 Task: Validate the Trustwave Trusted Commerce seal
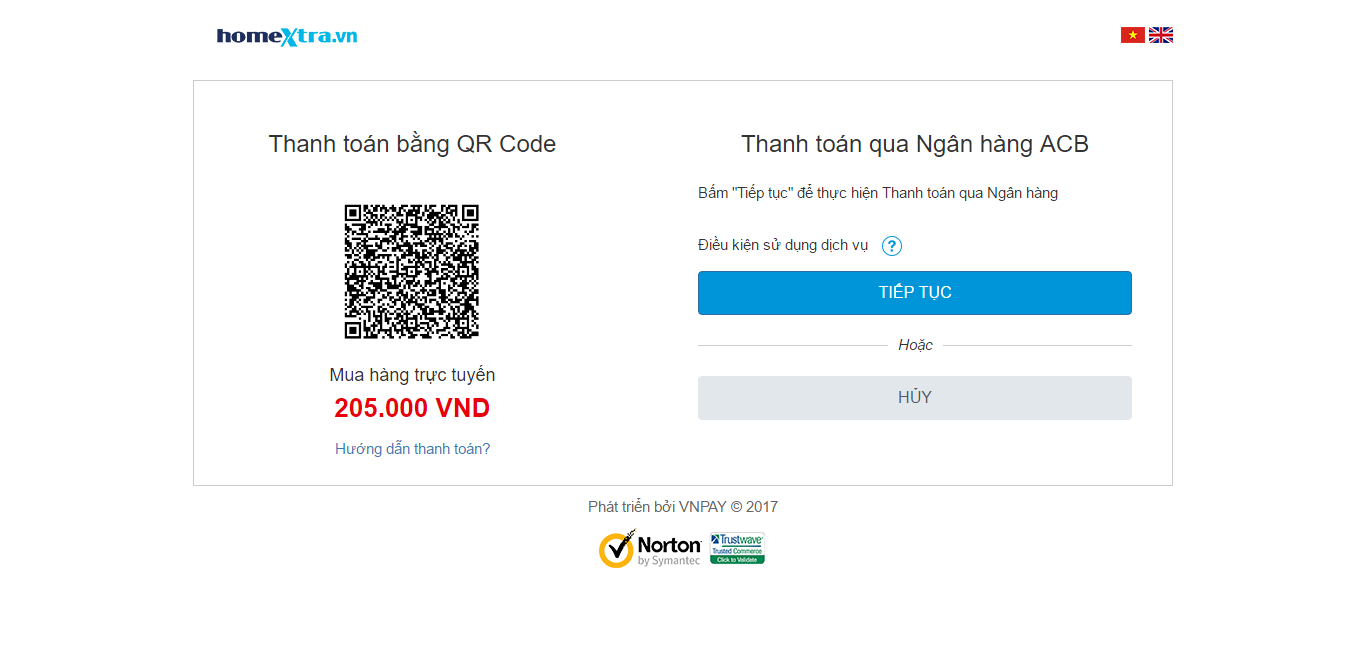[737, 549]
